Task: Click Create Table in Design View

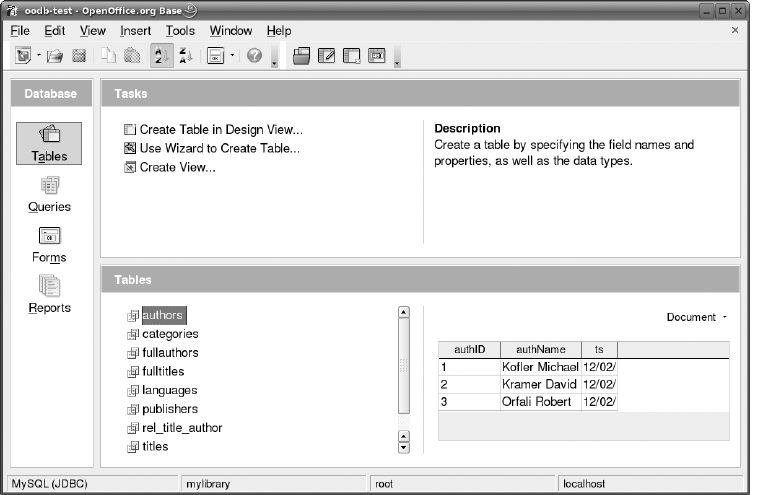Action: pos(213,130)
